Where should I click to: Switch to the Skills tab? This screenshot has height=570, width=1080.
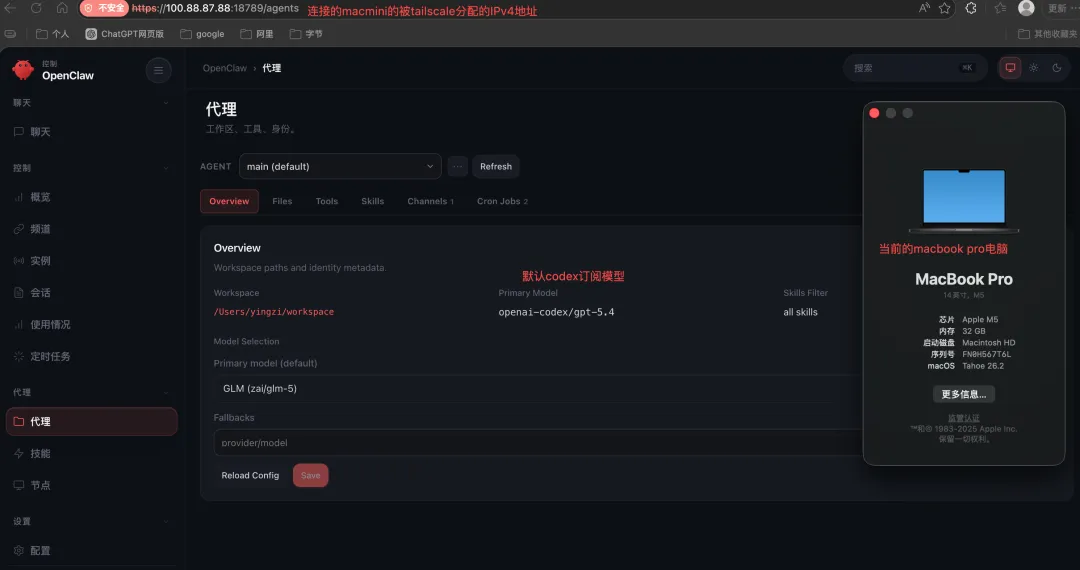click(x=373, y=201)
